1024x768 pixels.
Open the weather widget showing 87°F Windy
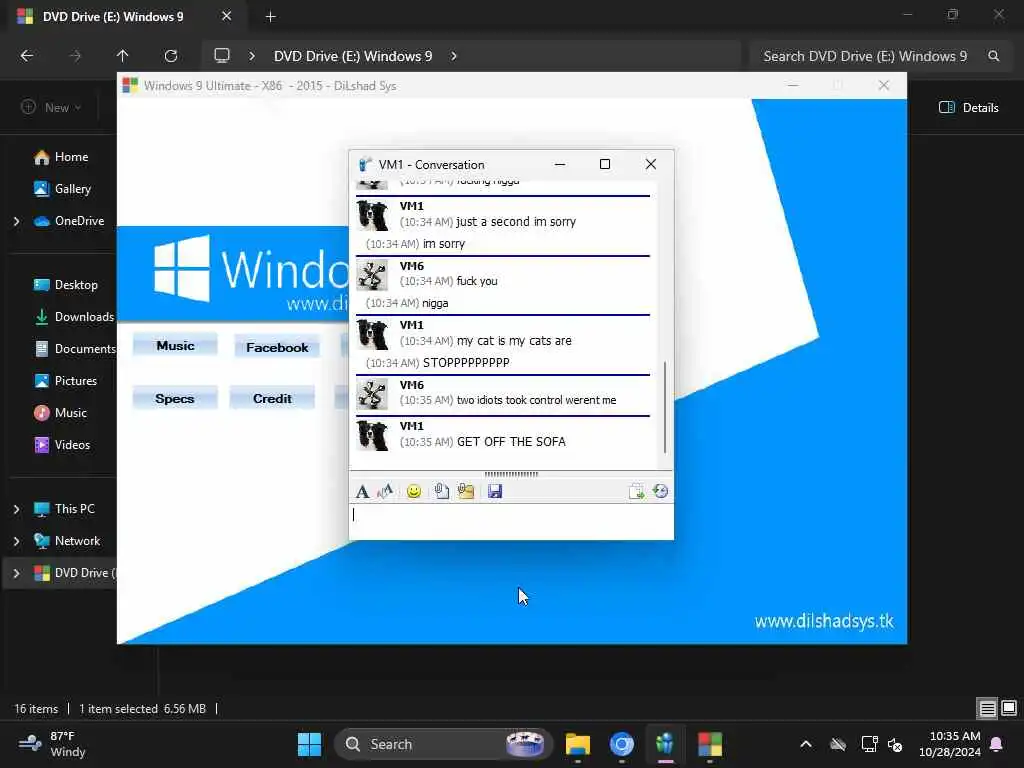[x=52, y=744]
